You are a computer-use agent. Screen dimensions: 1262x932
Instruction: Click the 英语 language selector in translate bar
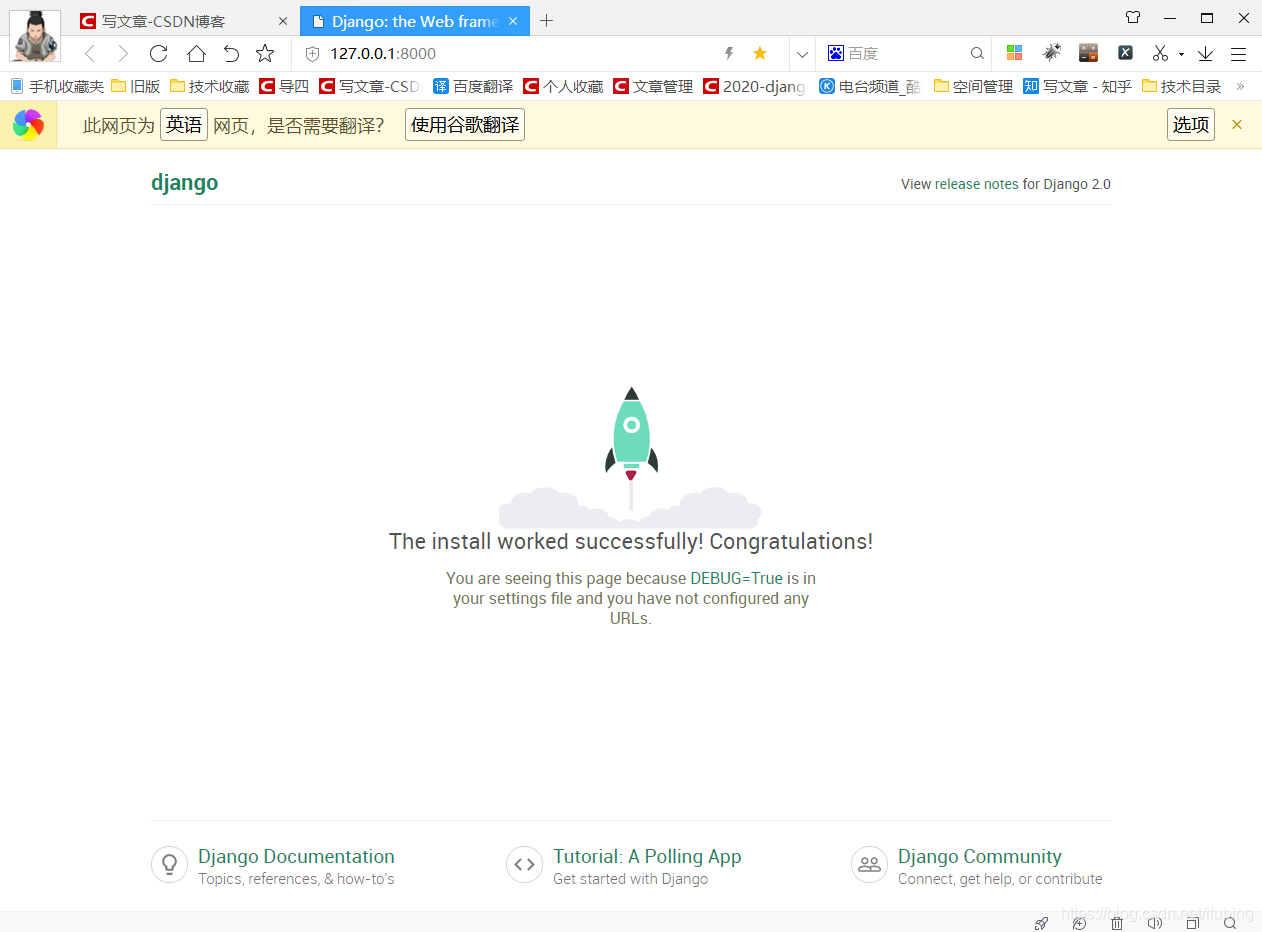pyautogui.click(x=184, y=125)
